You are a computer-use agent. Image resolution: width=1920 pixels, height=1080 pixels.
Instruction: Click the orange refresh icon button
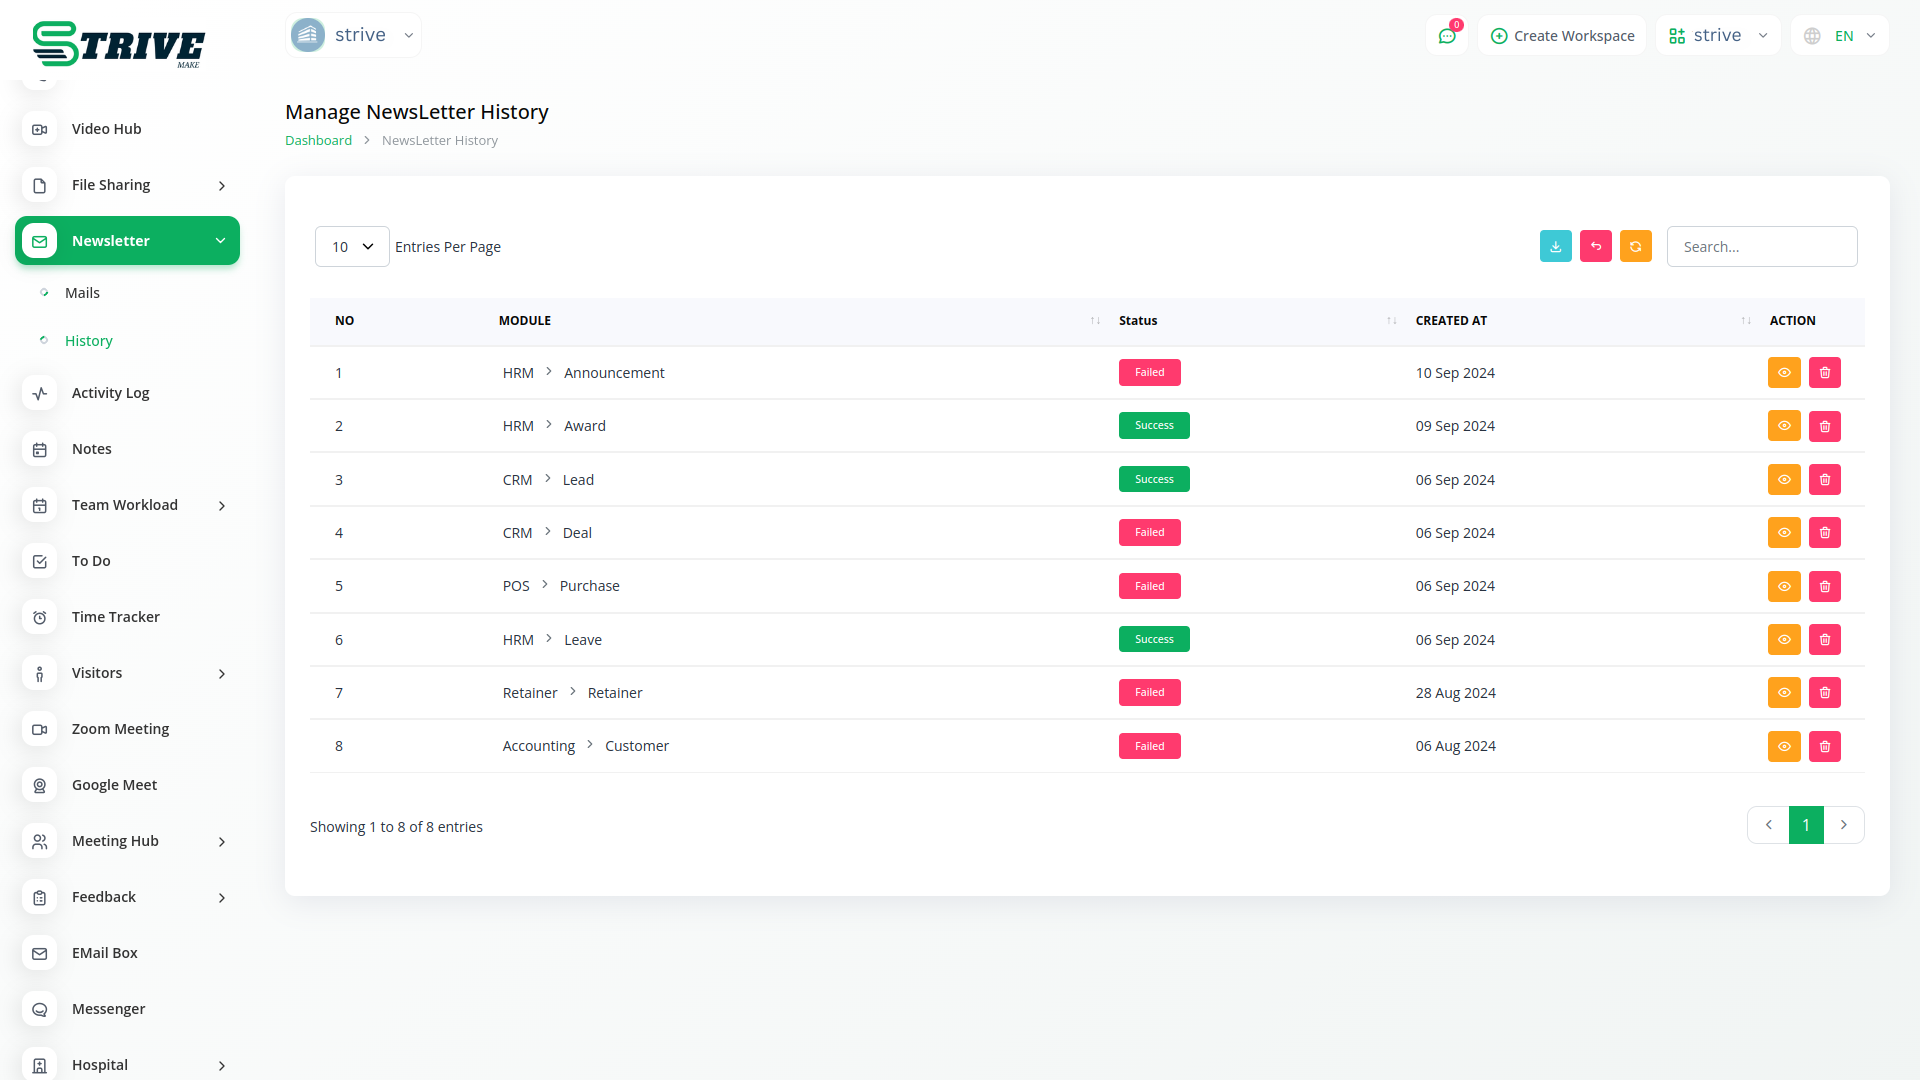tap(1635, 246)
